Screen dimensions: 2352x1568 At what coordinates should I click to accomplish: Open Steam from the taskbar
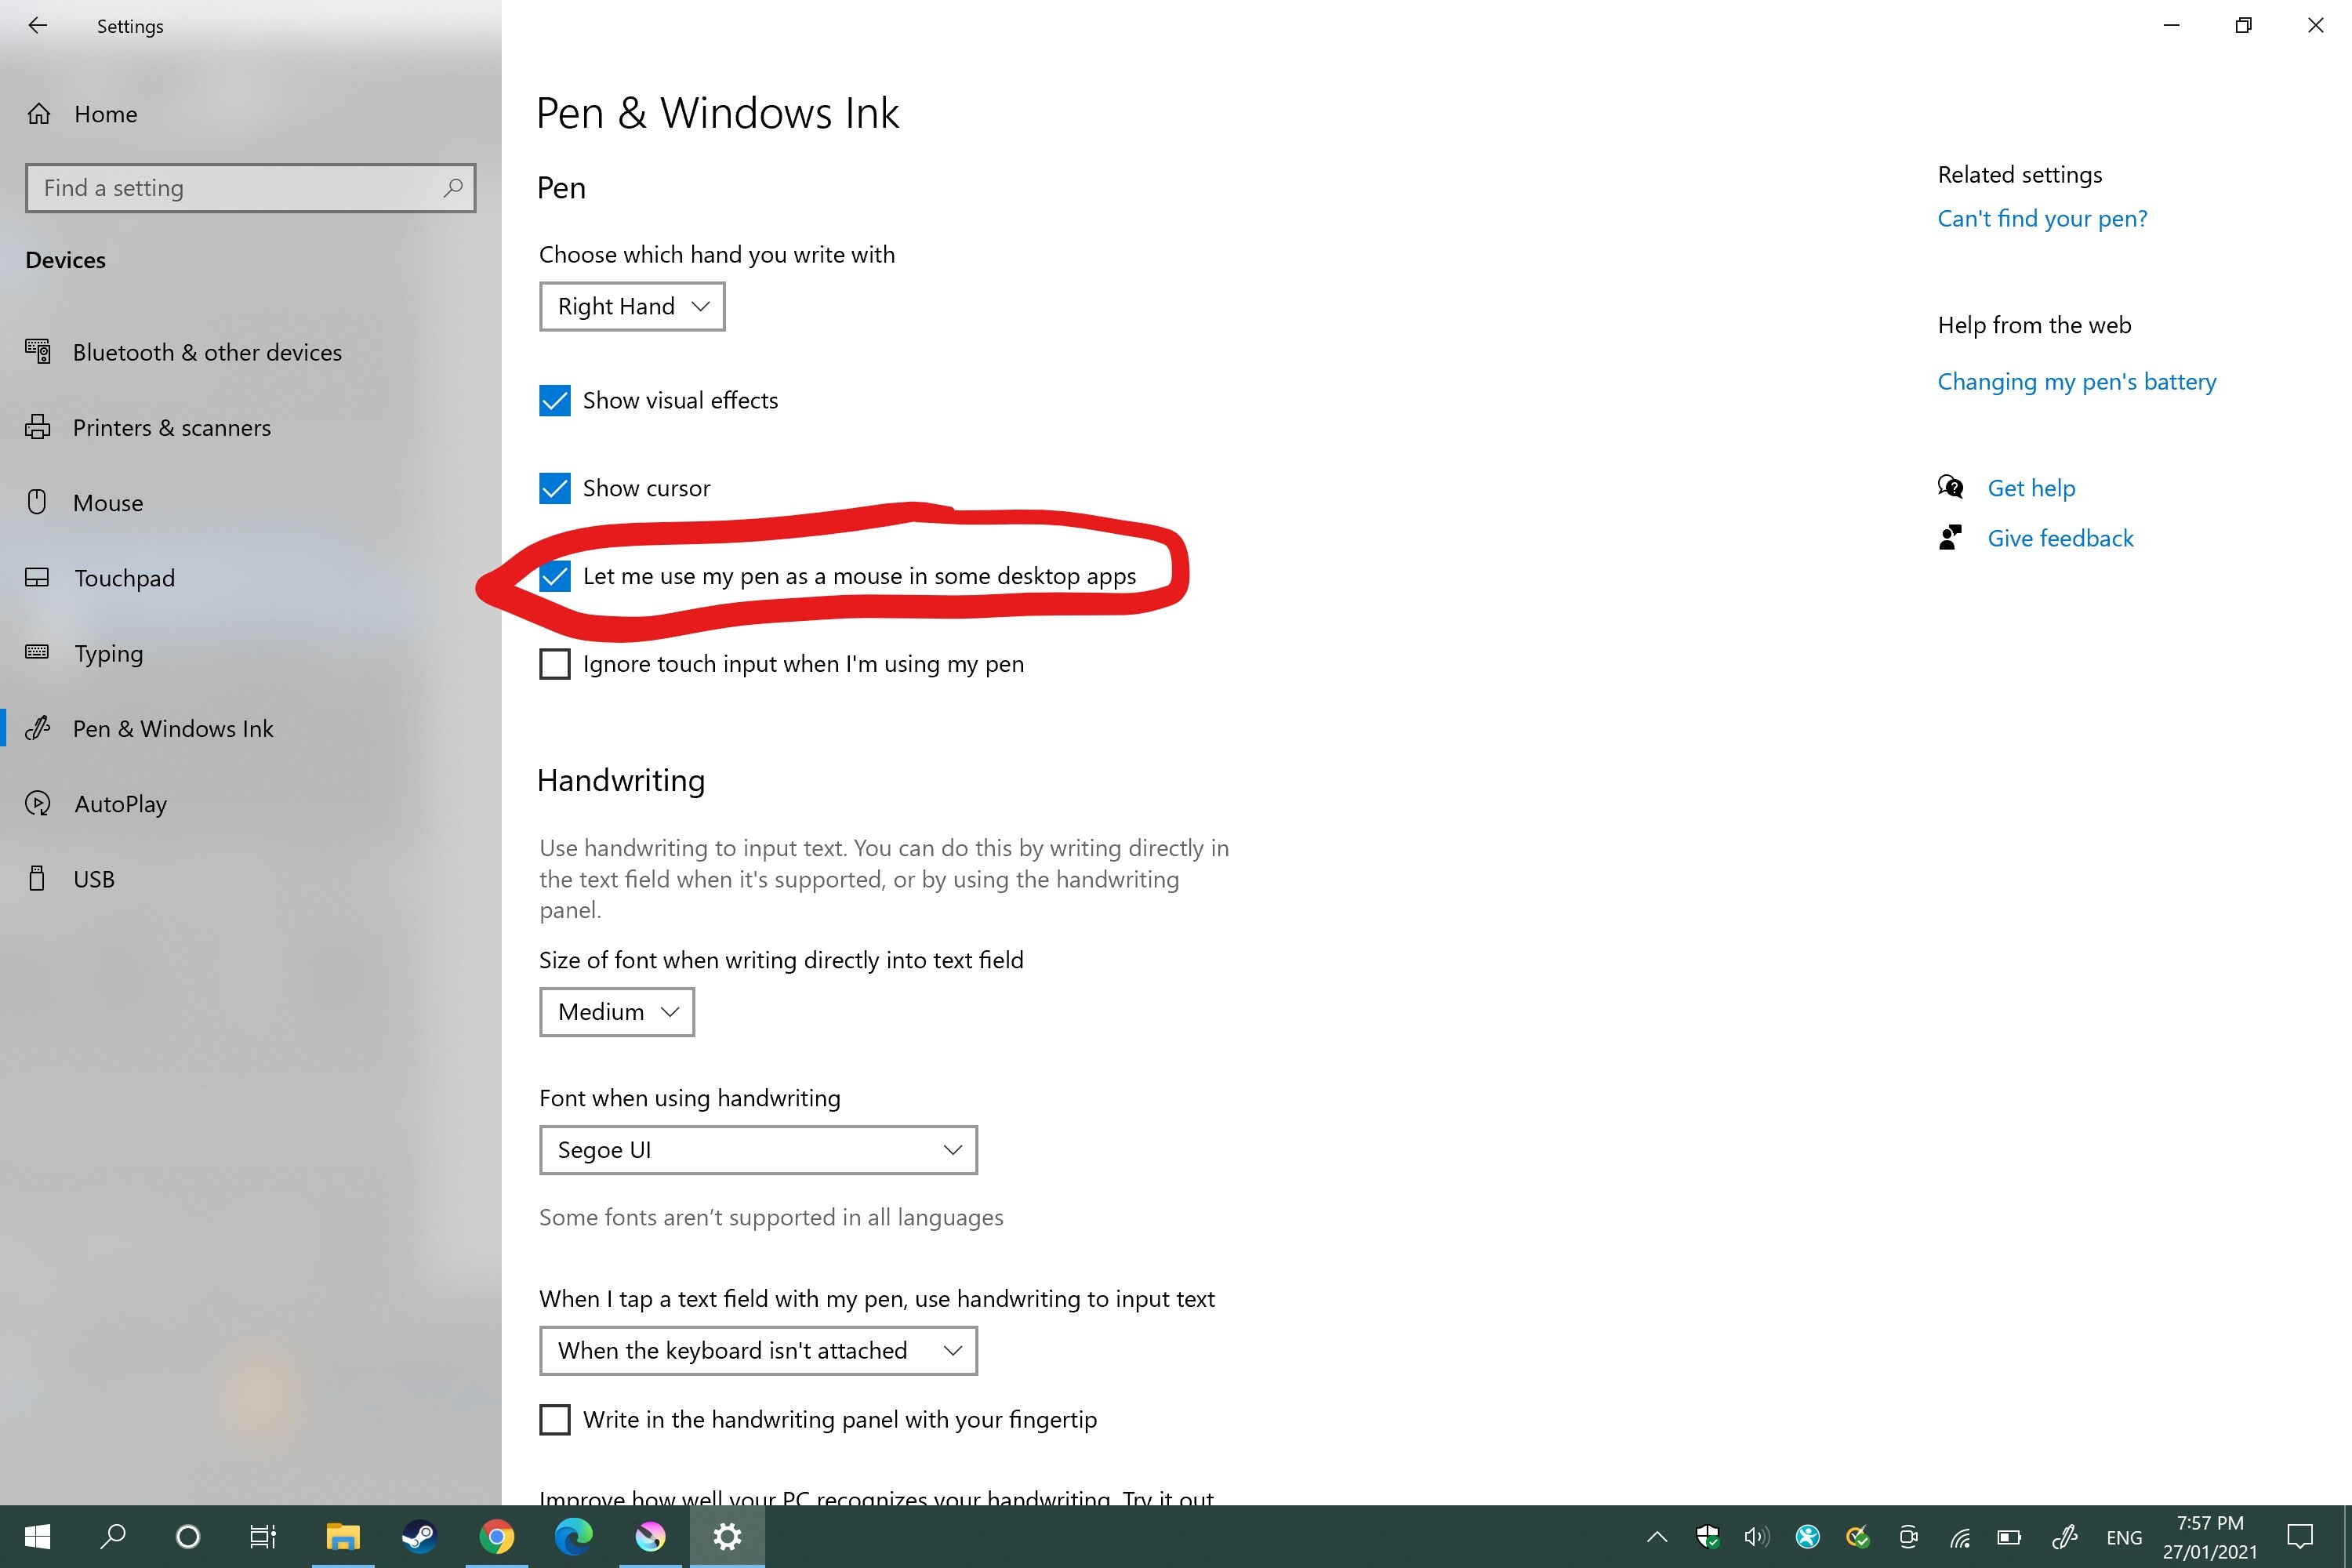pos(419,1536)
